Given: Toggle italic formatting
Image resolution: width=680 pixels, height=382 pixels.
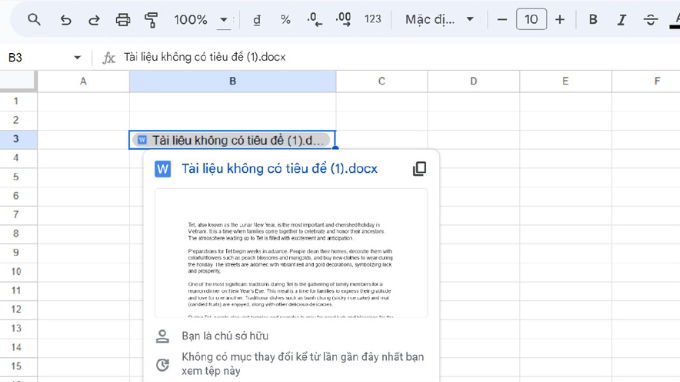Looking at the screenshot, I should tap(621, 20).
